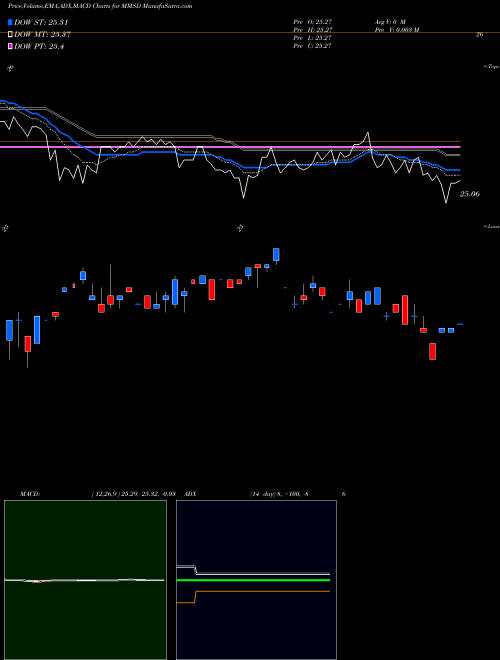This screenshot has width=500, height=660.
Task: Click the 'Pre O: 25.27' value
Action: point(314,21)
